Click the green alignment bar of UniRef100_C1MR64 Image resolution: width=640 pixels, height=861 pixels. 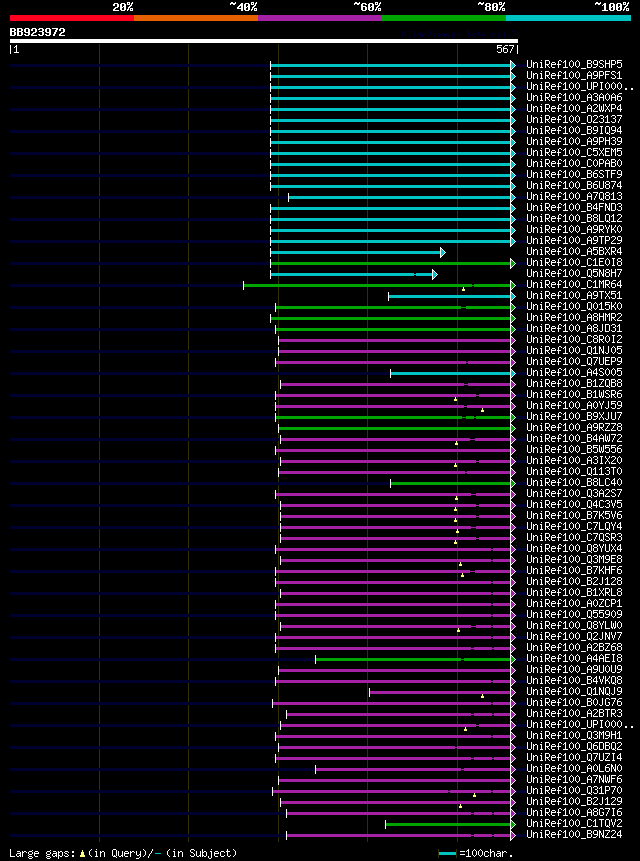380,286
